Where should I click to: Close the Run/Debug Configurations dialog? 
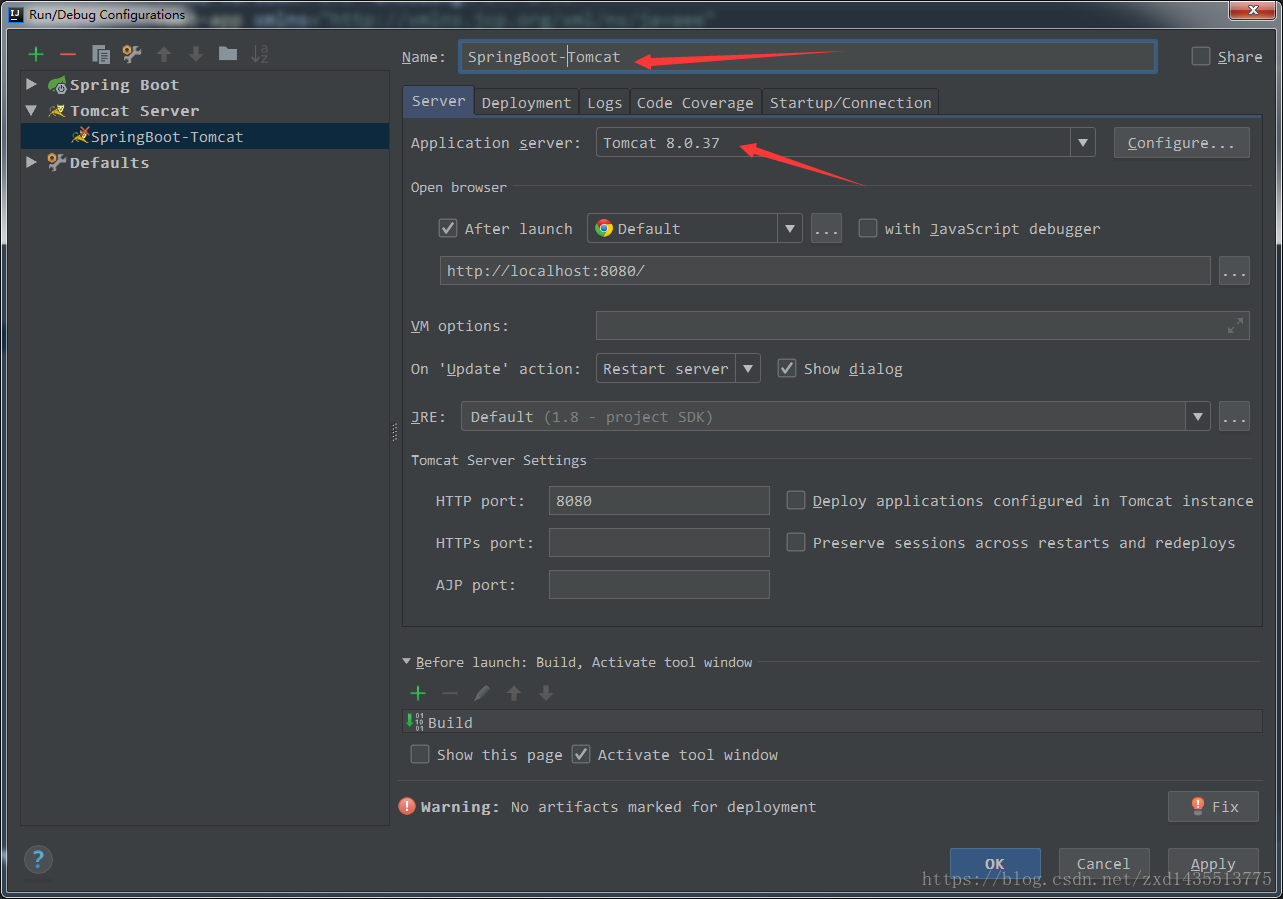point(1252,9)
